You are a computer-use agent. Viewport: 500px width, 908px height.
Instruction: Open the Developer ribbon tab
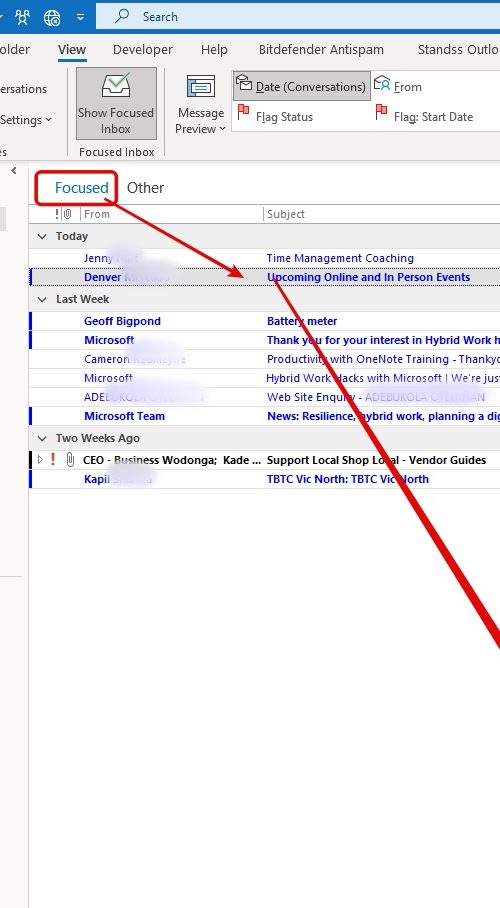point(143,50)
